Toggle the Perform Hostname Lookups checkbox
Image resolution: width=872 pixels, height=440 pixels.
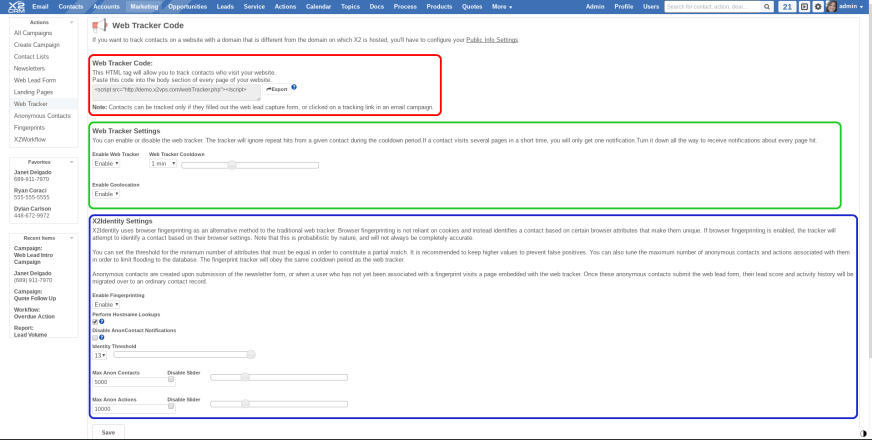click(95, 322)
